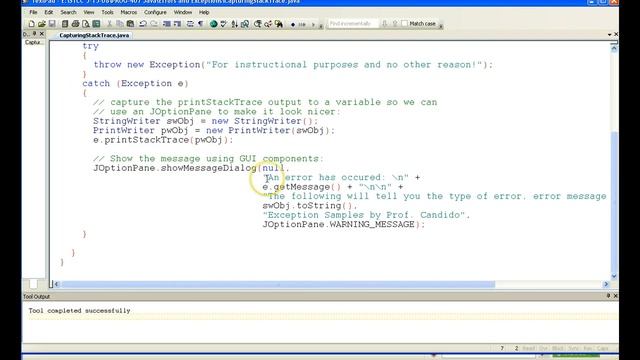Screen dimensions: 640x360
Task: Click the horizontal scrollbar thumb
Action: 278,284
